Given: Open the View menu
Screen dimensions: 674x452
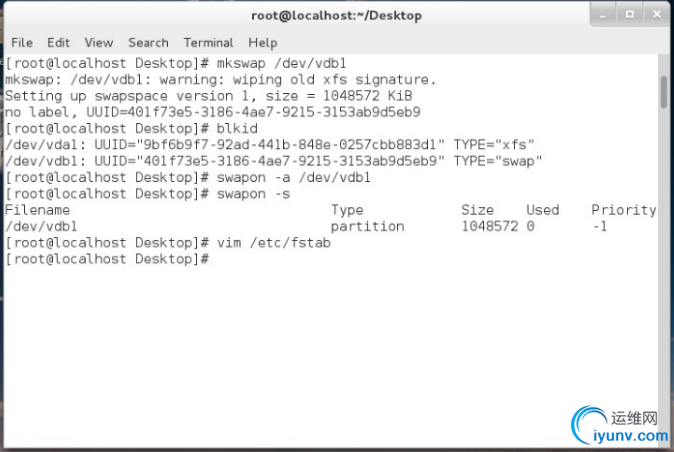Looking at the screenshot, I should click(99, 43).
